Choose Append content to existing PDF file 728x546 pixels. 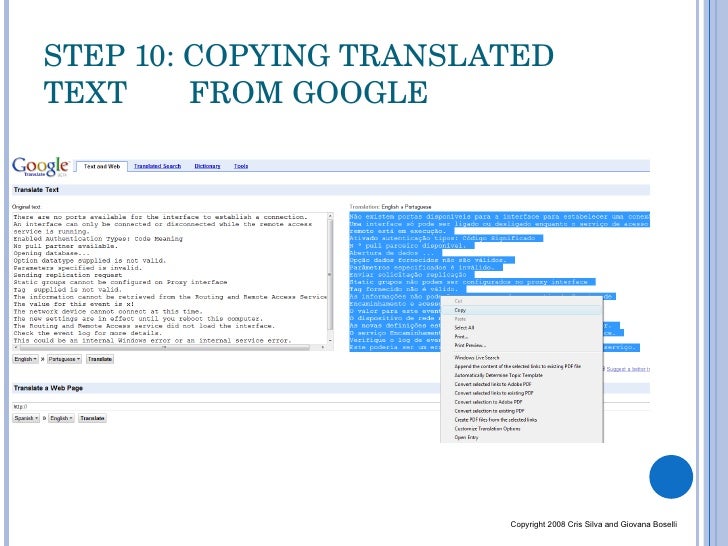pyautogui.click(x=521, y=366)
